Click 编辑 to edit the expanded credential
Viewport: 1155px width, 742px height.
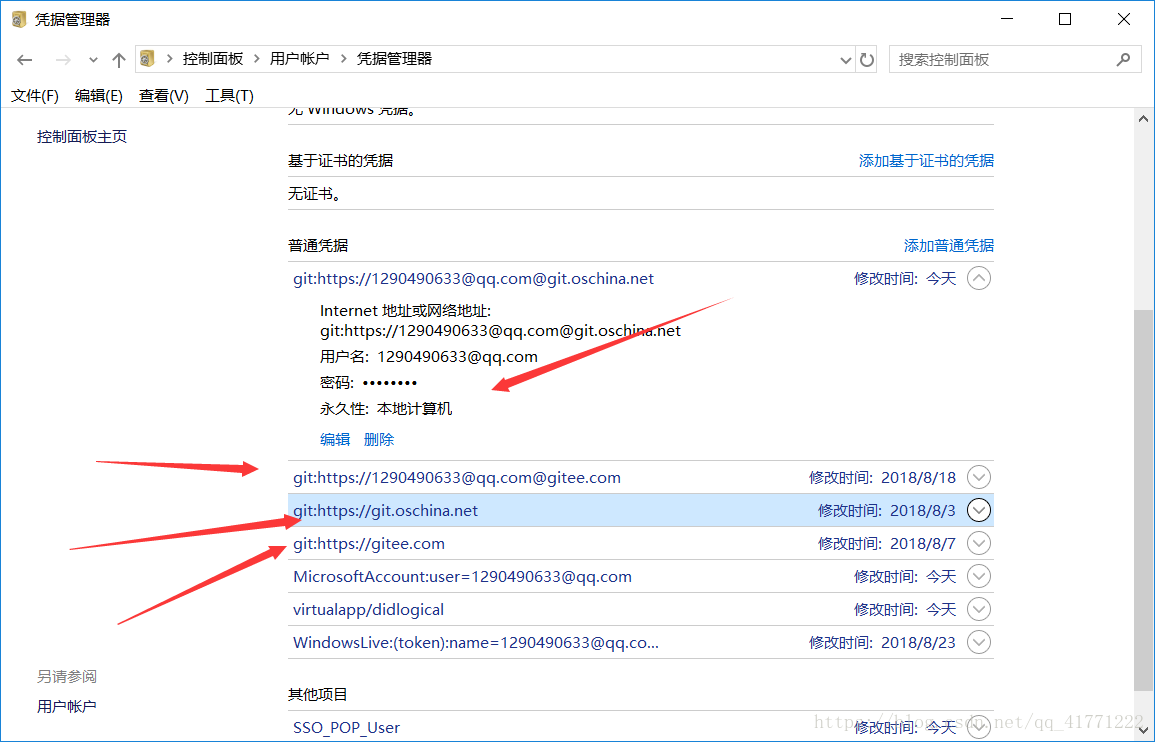pyautogui.click(x=335, y=440)
